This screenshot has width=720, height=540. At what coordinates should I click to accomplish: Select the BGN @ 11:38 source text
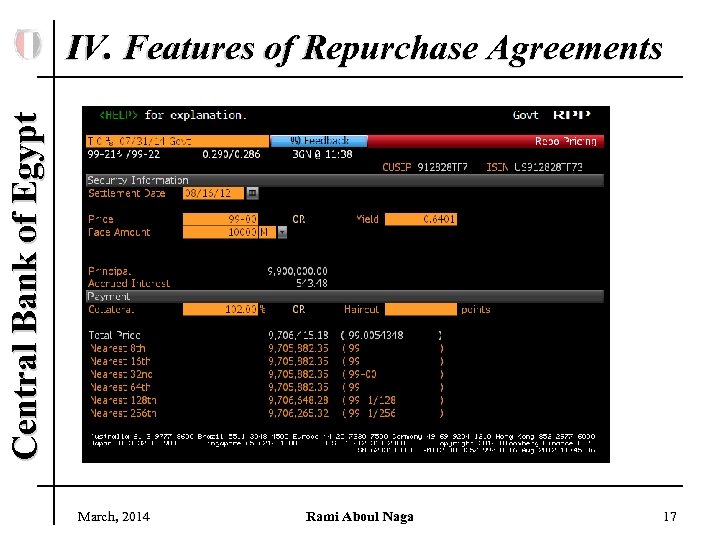click(x=322, y=154)
